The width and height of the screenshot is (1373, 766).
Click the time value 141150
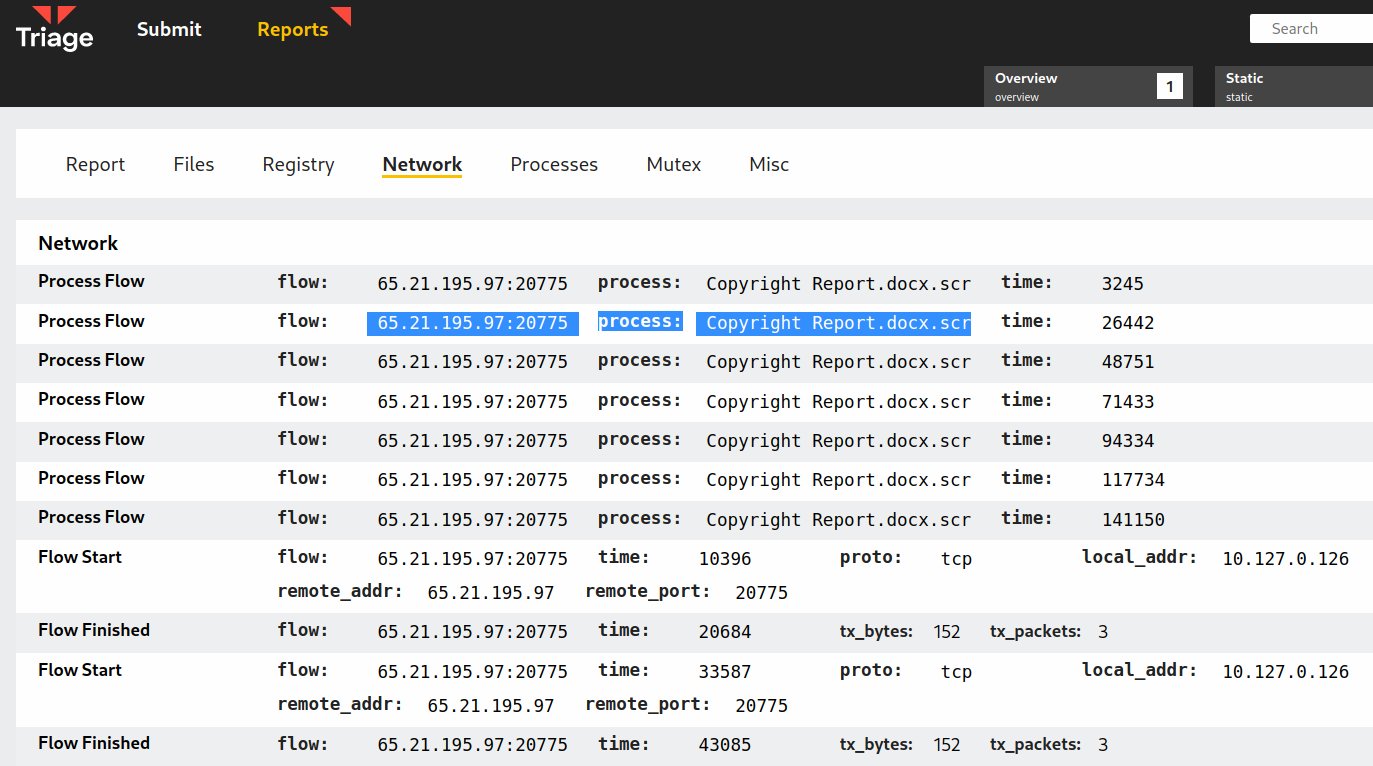tap(1132, 520)
